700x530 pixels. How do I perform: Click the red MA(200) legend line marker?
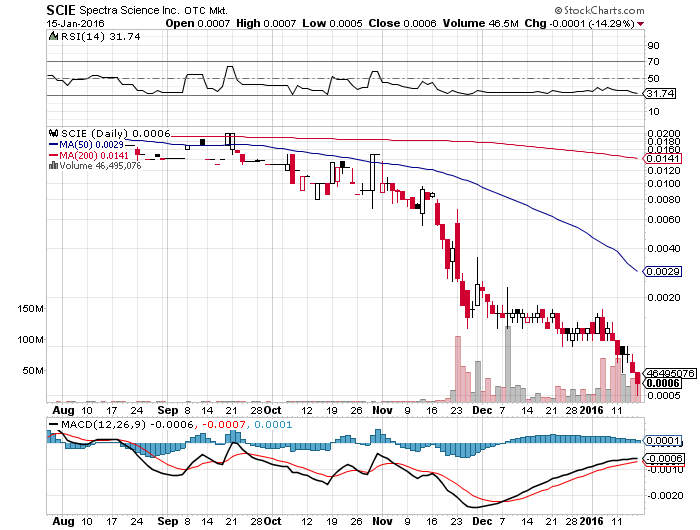pos(53,155)
